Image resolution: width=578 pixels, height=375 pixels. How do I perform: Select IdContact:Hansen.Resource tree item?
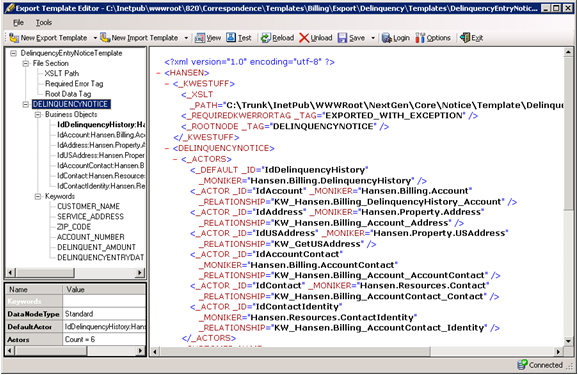101,176
